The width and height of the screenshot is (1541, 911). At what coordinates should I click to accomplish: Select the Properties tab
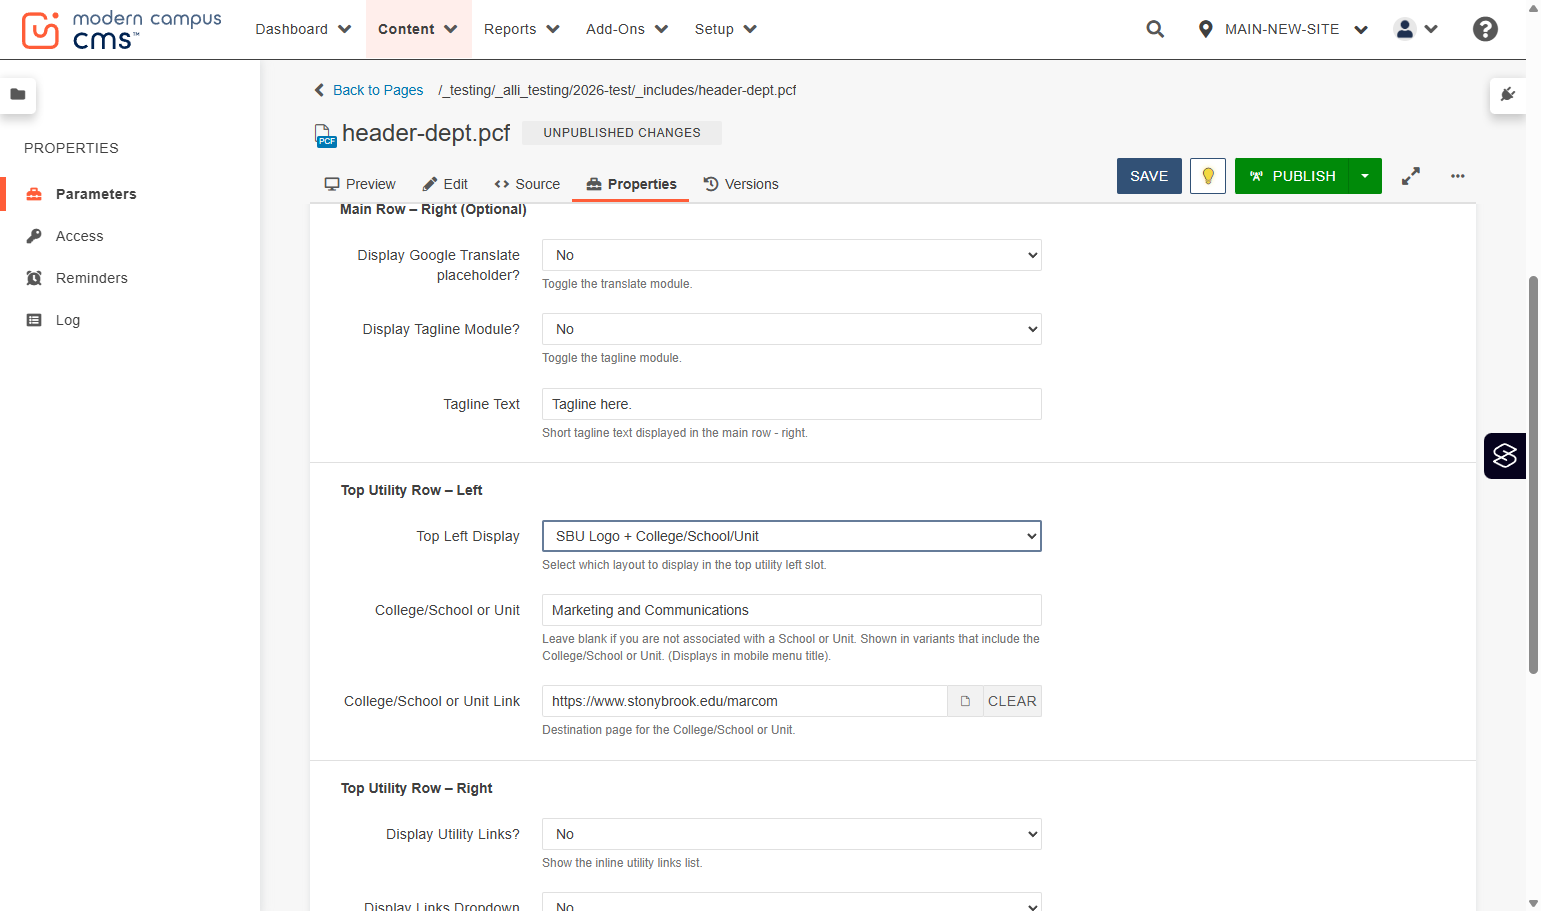tap(631, 184)
